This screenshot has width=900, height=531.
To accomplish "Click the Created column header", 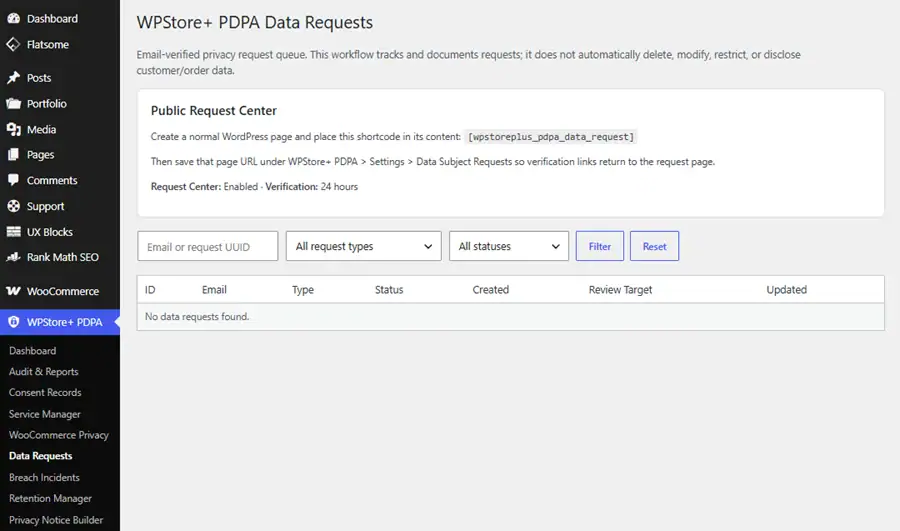I will (491, 290).
